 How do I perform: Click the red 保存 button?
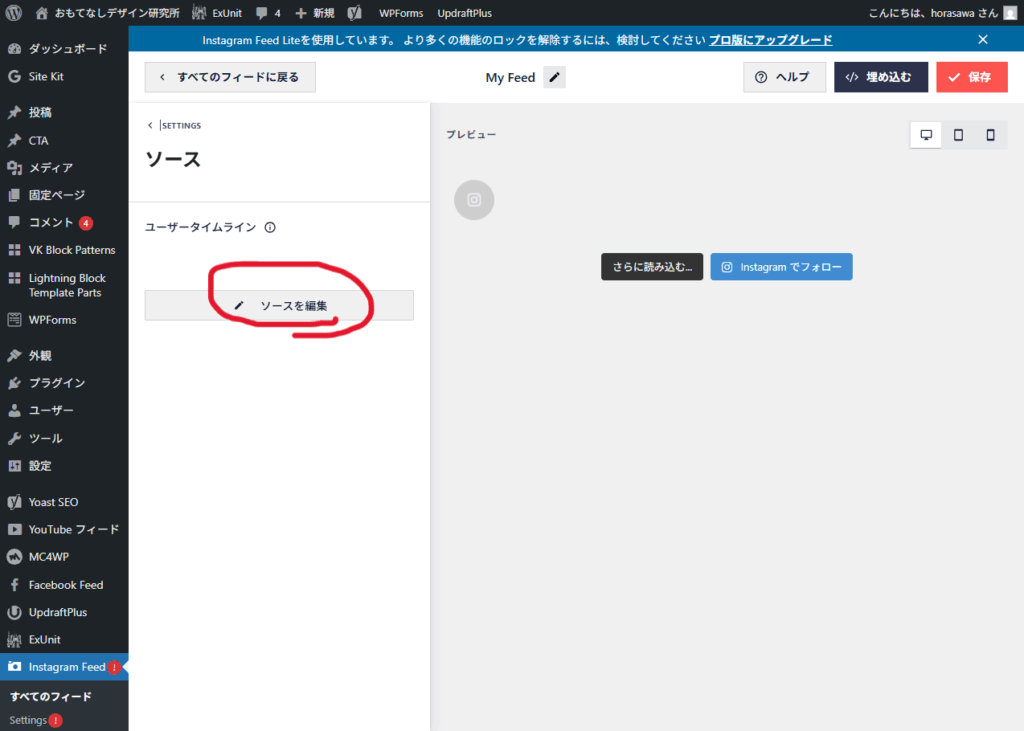click(x=971, y=77)
